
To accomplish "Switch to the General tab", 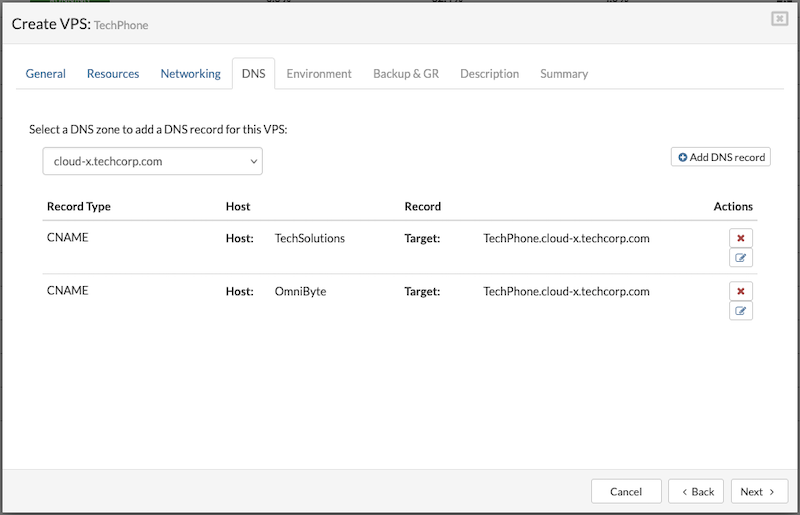I will click(x=46, y=74).
